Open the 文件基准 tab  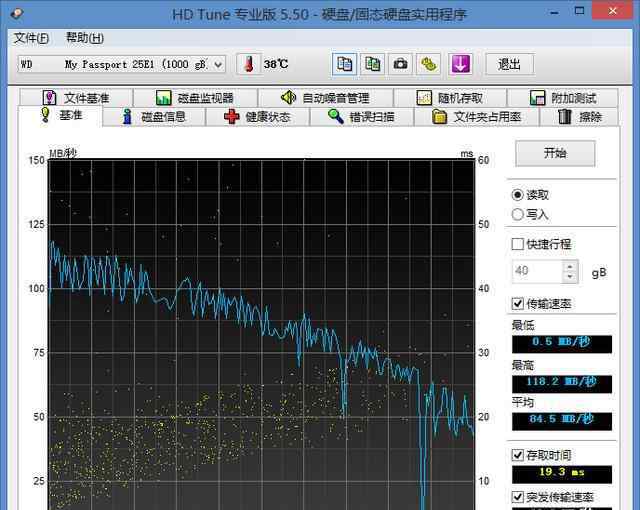(x=76, y=98)
